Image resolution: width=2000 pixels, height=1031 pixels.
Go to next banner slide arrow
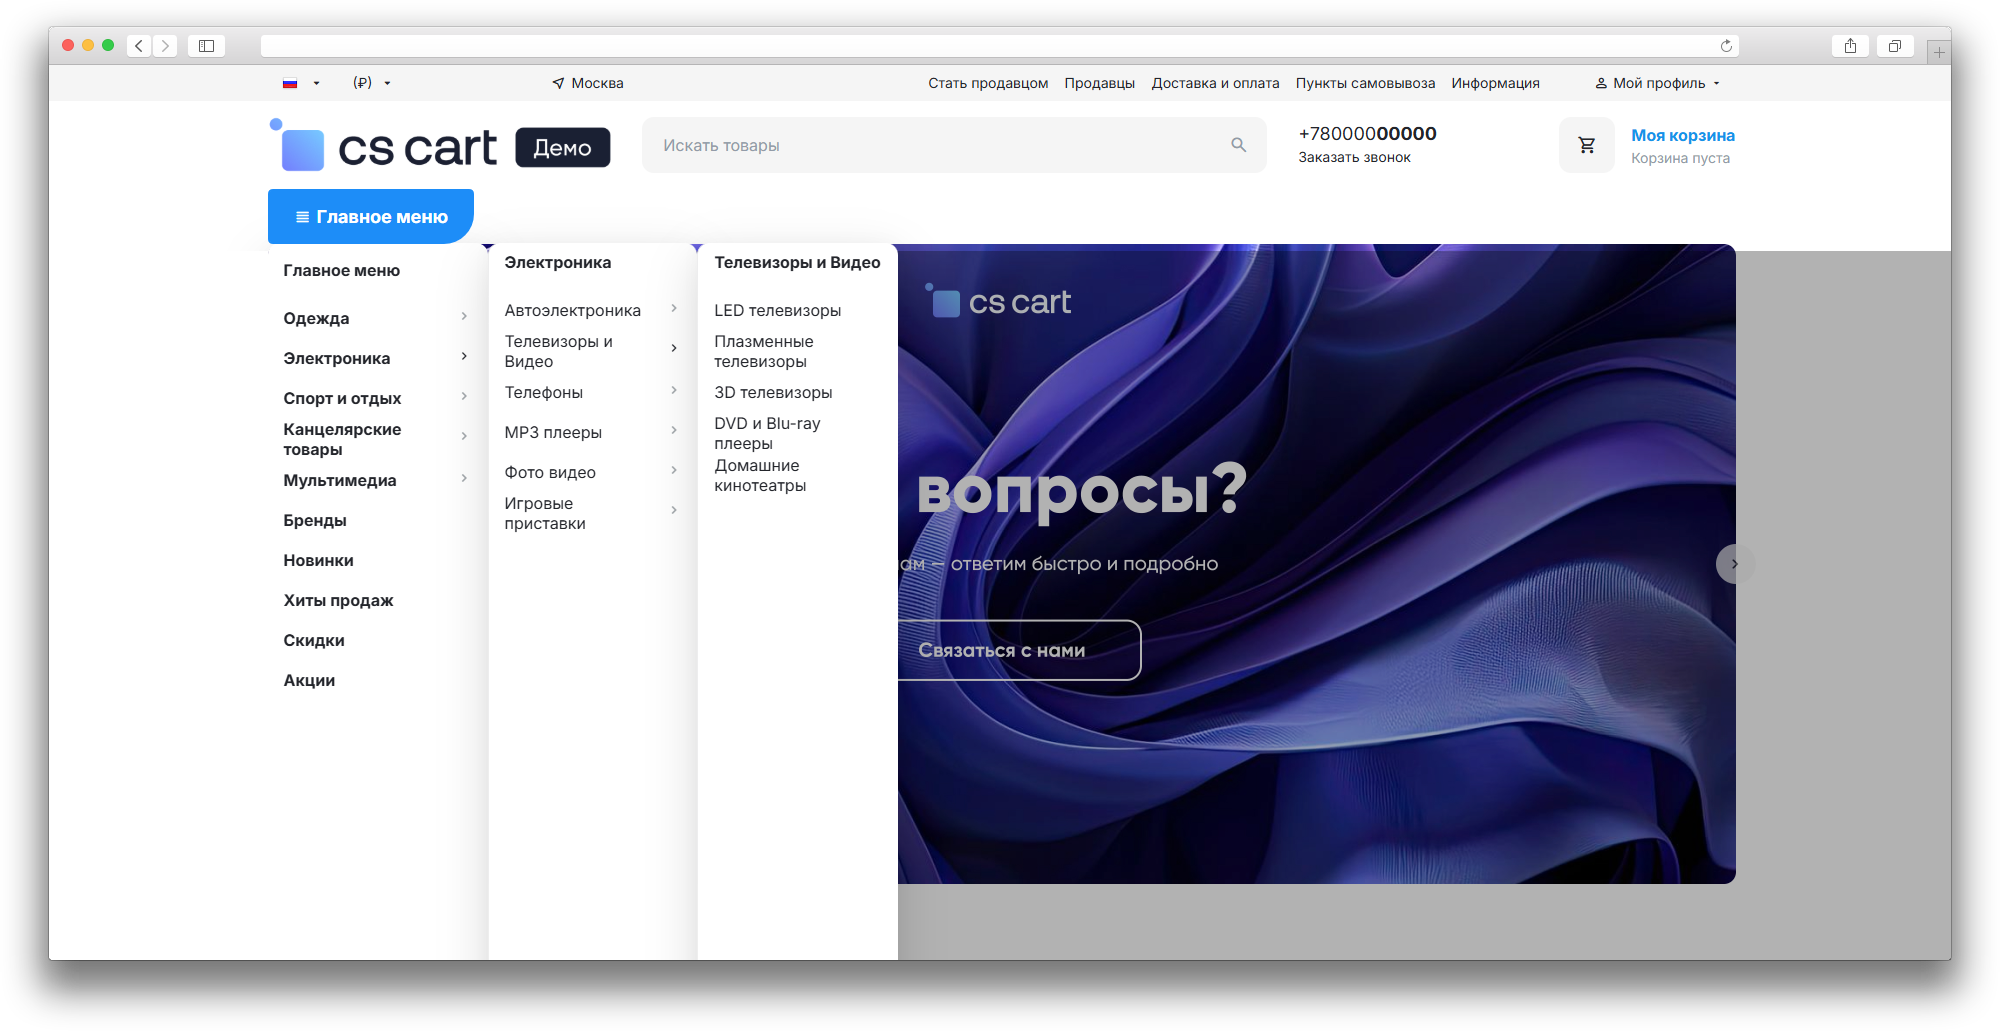pyautogui.click(x=1735, y=564)
